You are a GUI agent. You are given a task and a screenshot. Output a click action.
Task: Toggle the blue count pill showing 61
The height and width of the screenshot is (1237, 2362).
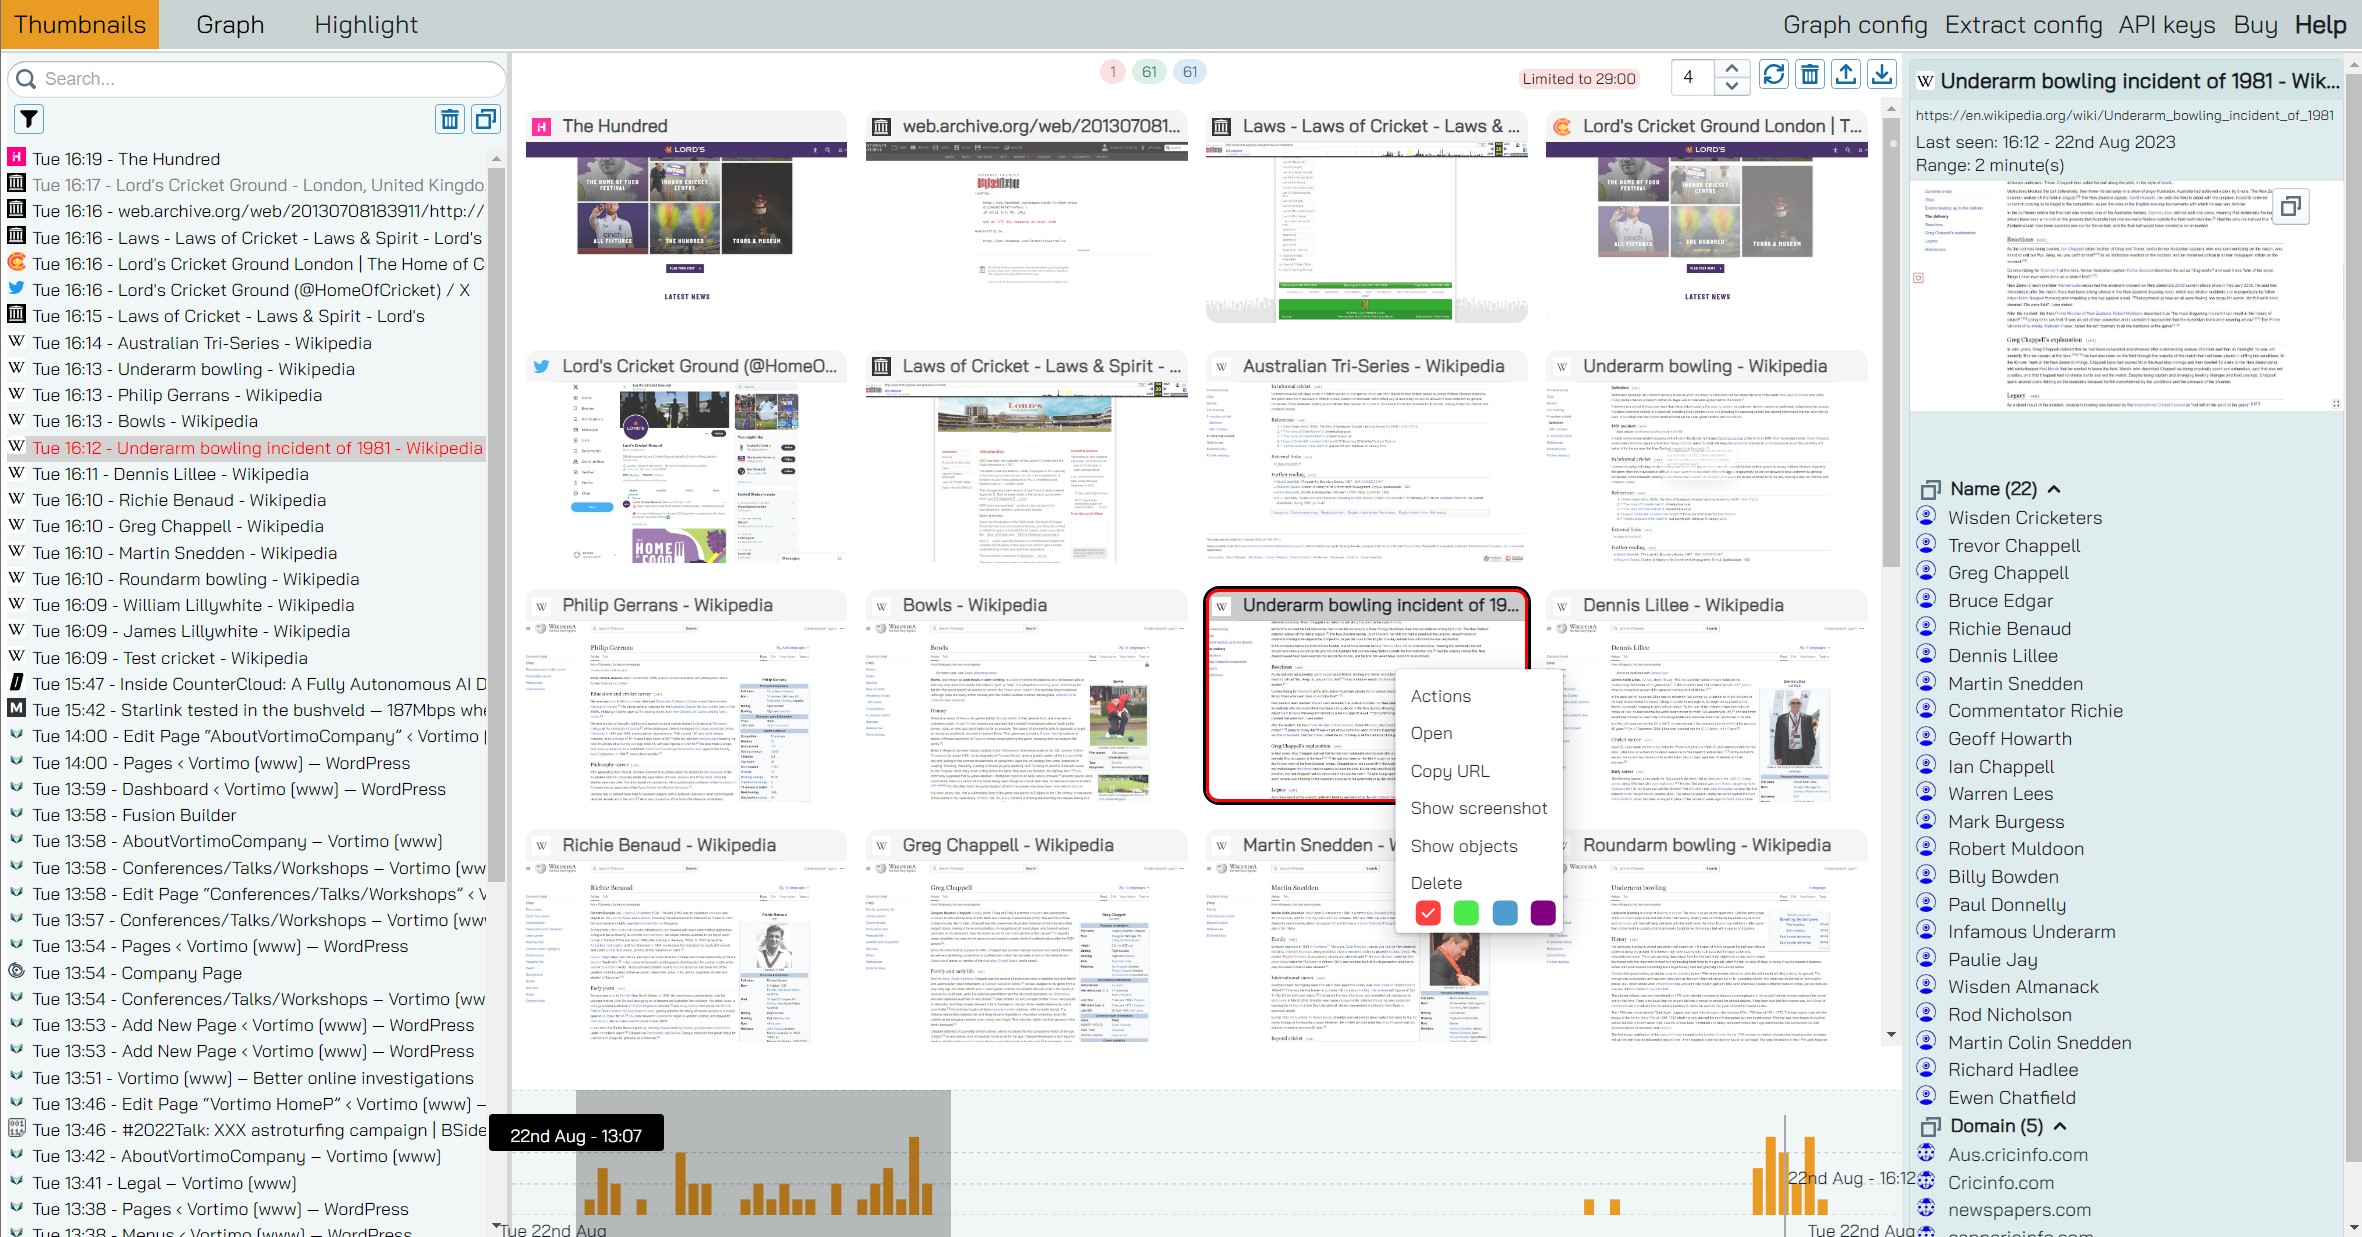(x=1189, y=72)
